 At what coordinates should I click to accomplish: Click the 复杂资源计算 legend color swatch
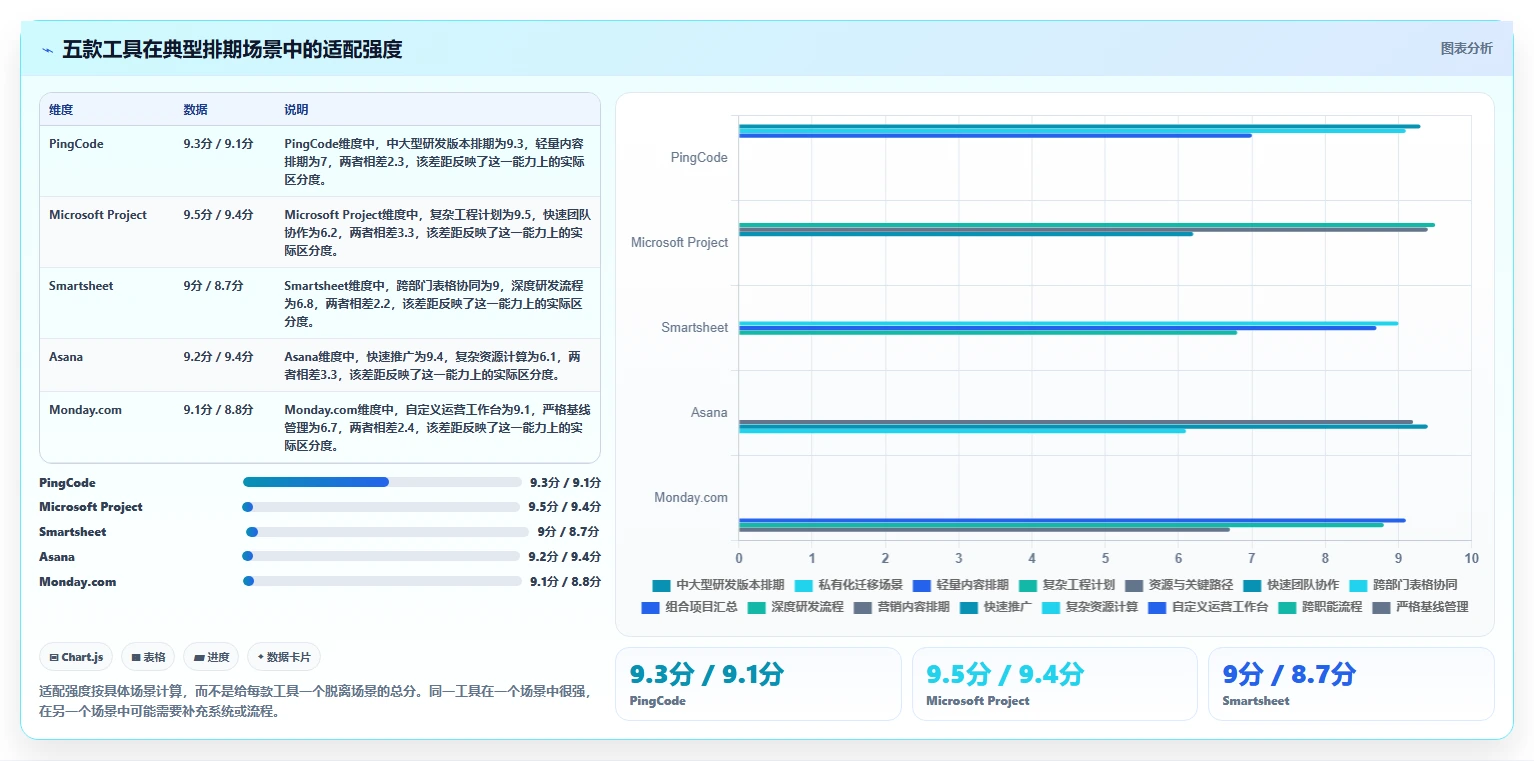click(1051, 607)
